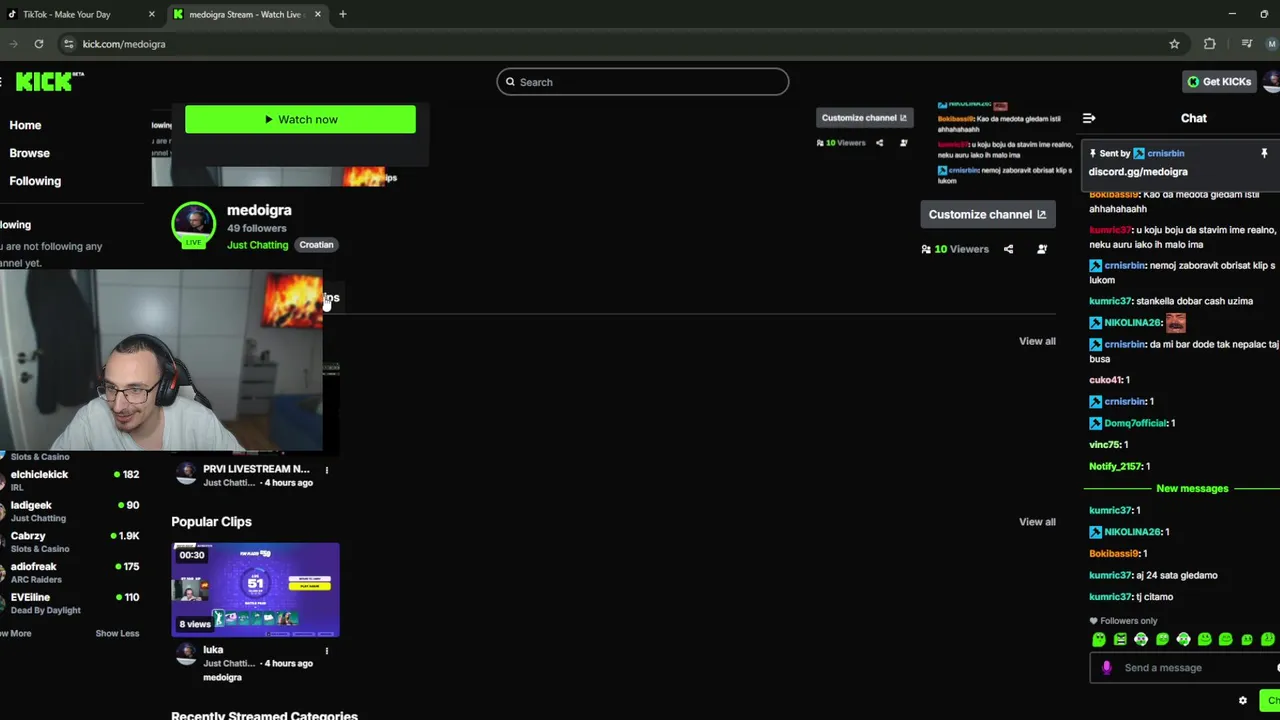Viewport: 1280px width, 720px height.
Task: Open Cabrzy channel in sidebar
Action: click(72, 542)
